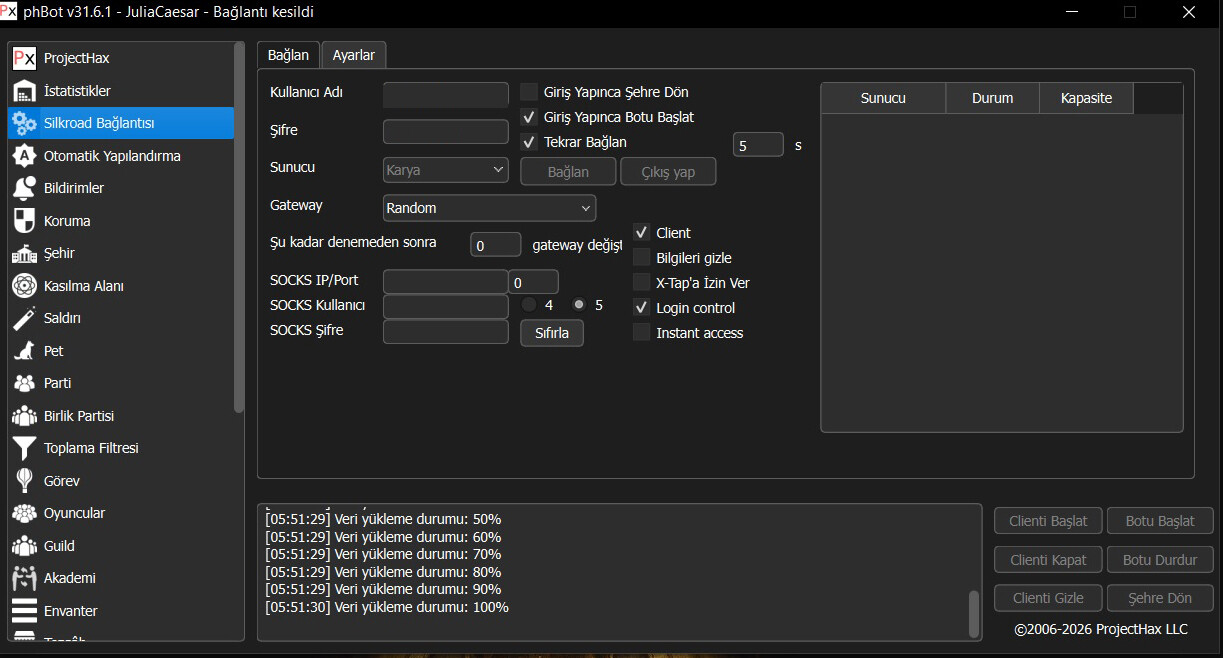Click the Saldırı sword icon
The width and height of the screenshot is (1223, 658).
point(25,318)
